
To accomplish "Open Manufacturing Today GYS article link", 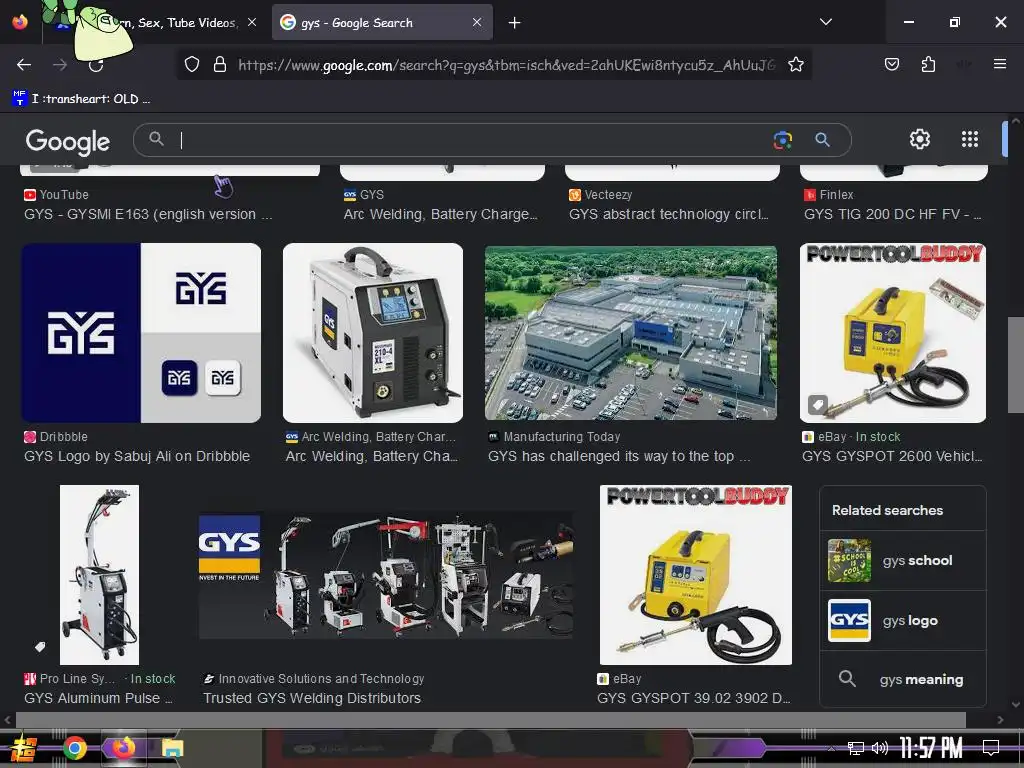I will coord(618,456).
